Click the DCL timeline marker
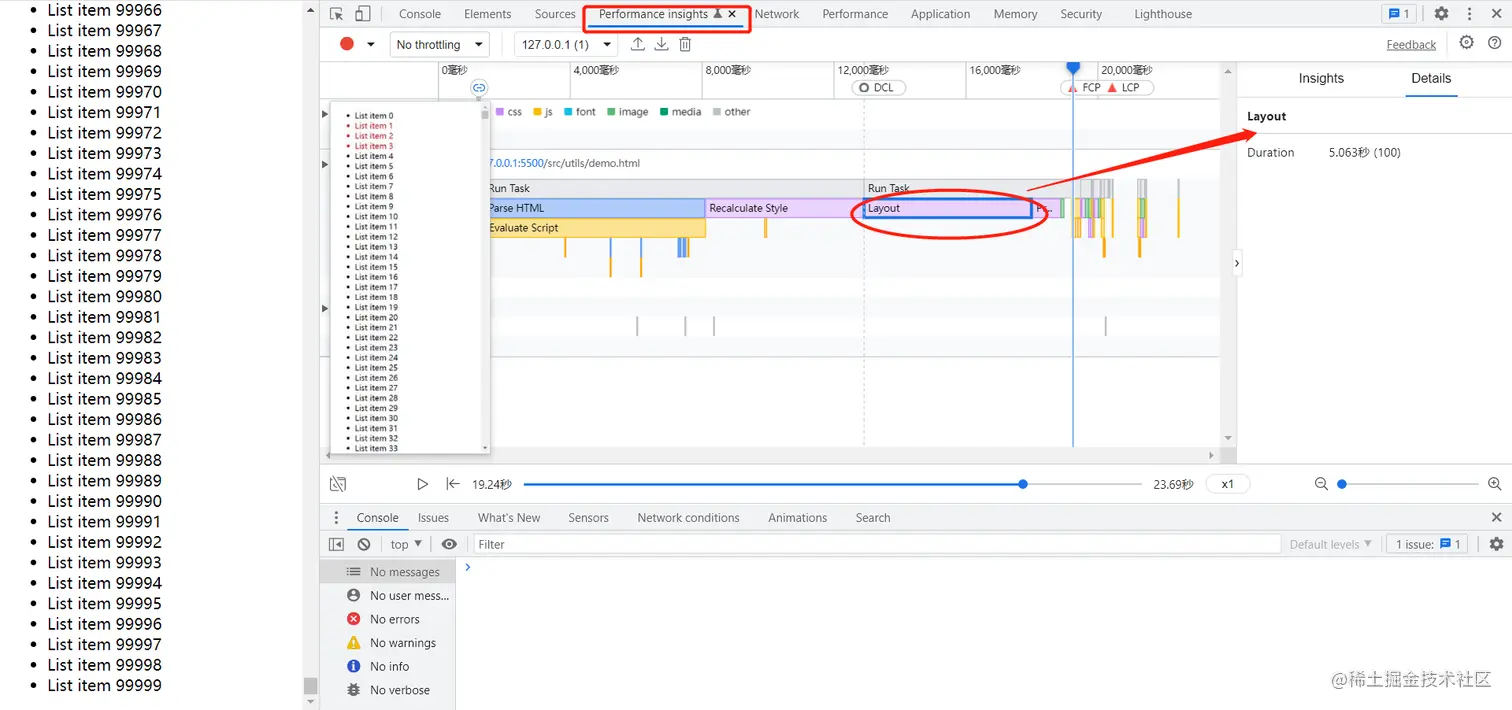Image resolution: width=1512 pixels, height=710 pixels. (x=879, y=88)
